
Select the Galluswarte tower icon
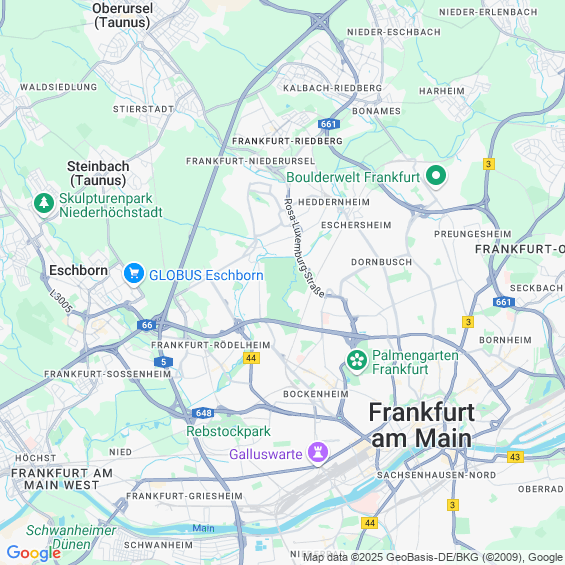point(318,453)
